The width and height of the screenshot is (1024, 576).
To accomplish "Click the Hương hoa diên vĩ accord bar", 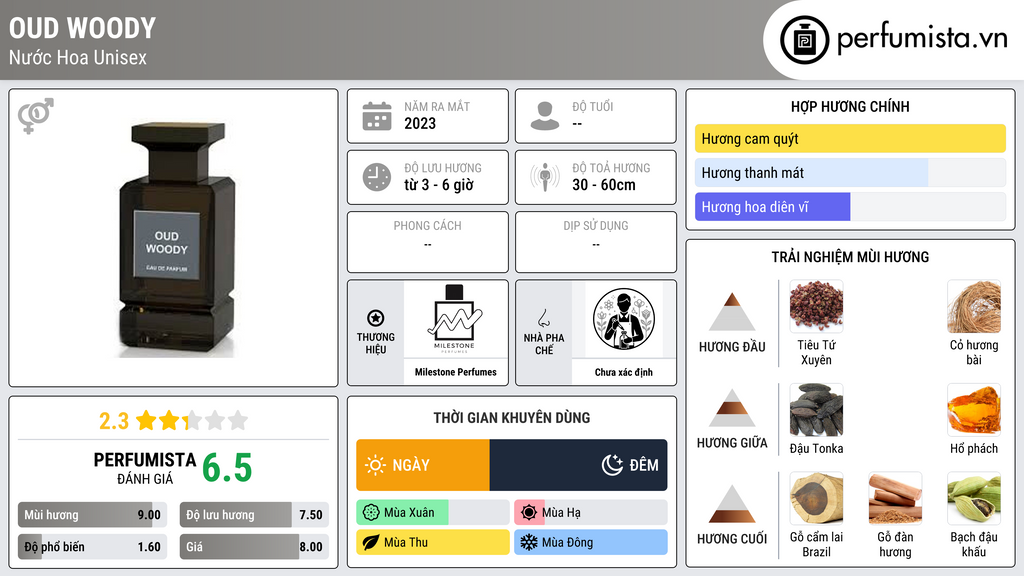I will 850,206.
